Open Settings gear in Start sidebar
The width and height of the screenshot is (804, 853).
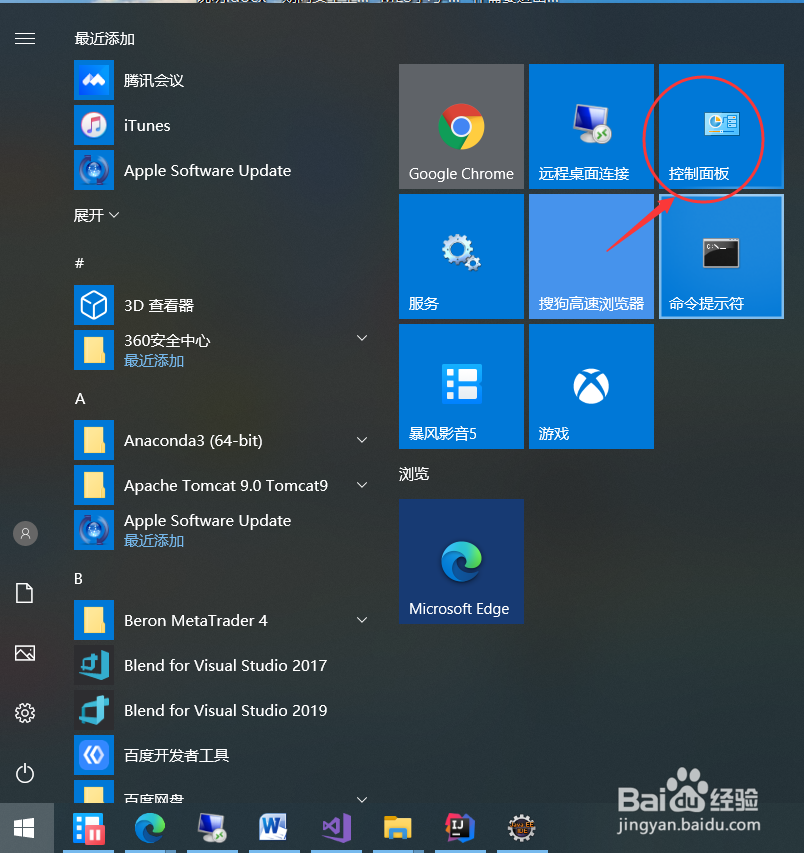click(x=25, y=713)
